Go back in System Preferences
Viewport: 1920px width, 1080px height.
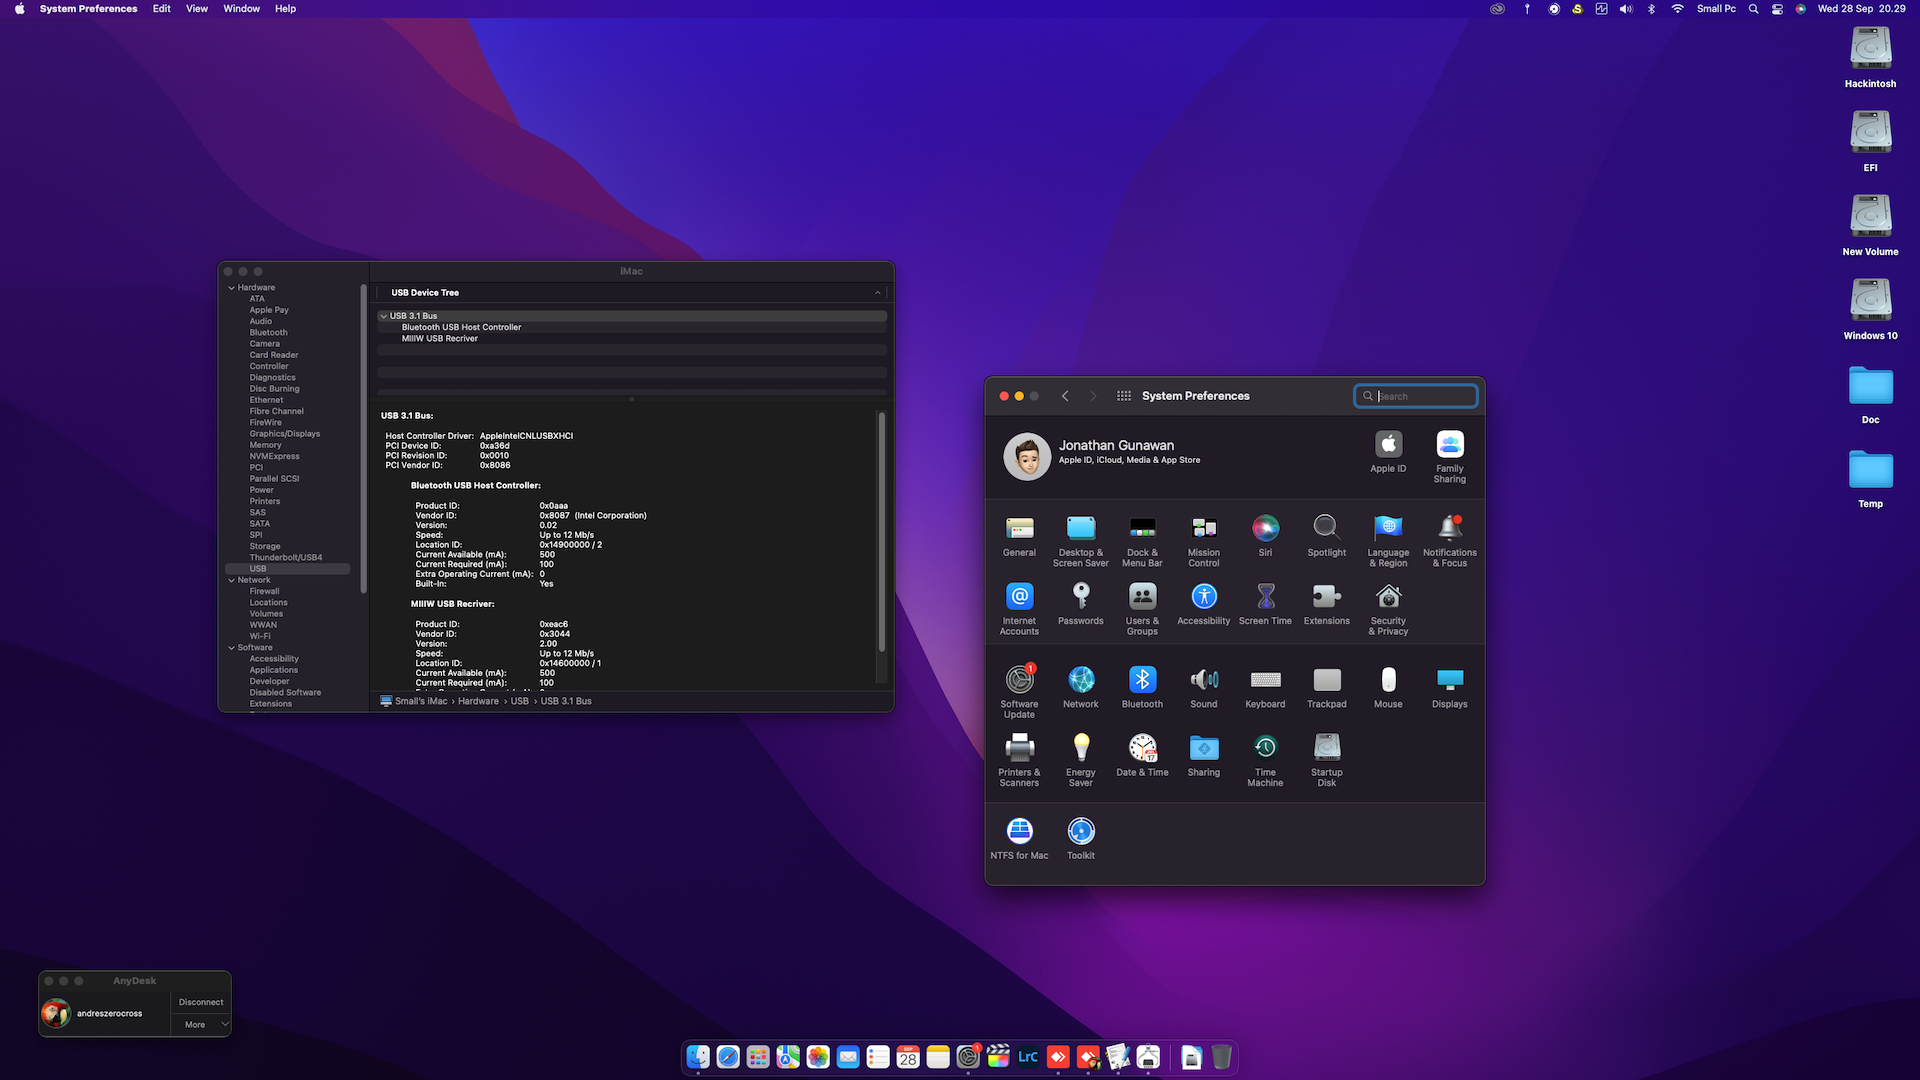click(x=1065, y=396)
